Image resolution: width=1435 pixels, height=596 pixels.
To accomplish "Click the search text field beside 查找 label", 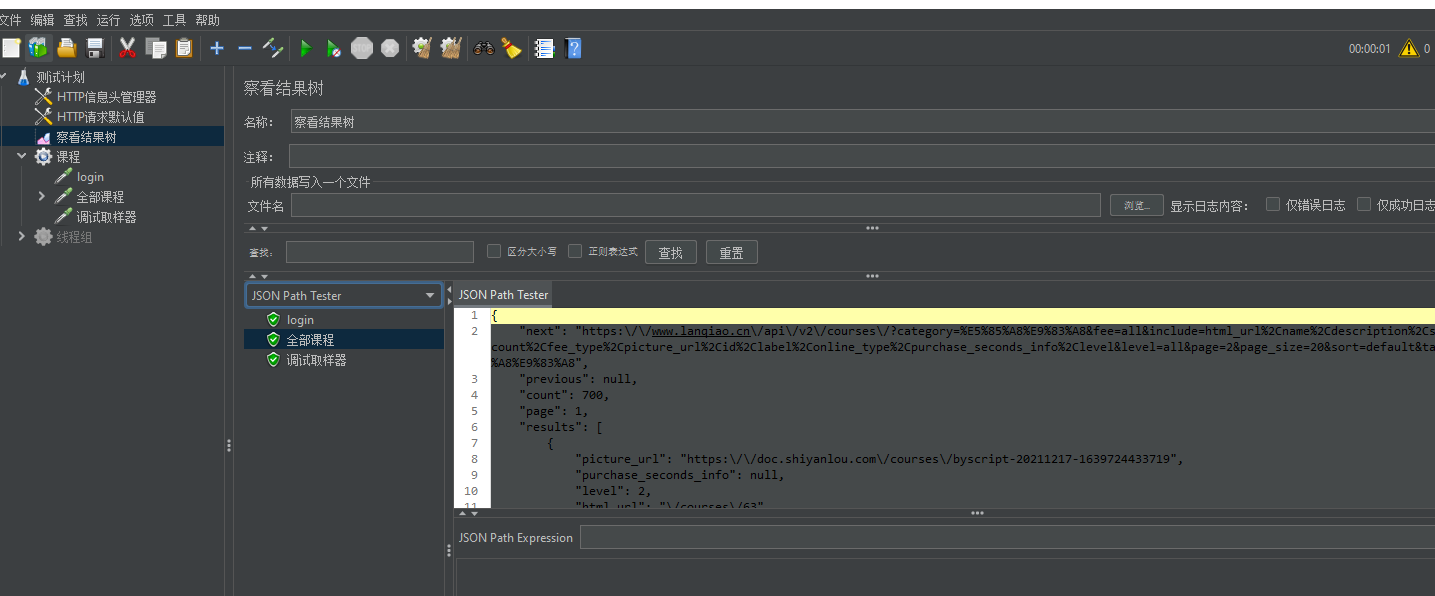I will [x=380, y=252].
